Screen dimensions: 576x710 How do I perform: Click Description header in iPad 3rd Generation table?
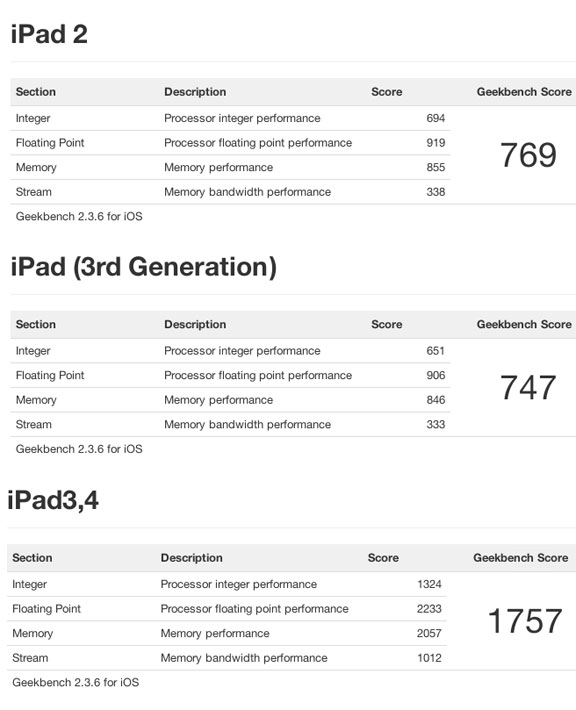pyautogui.click(x=195, y=325)
